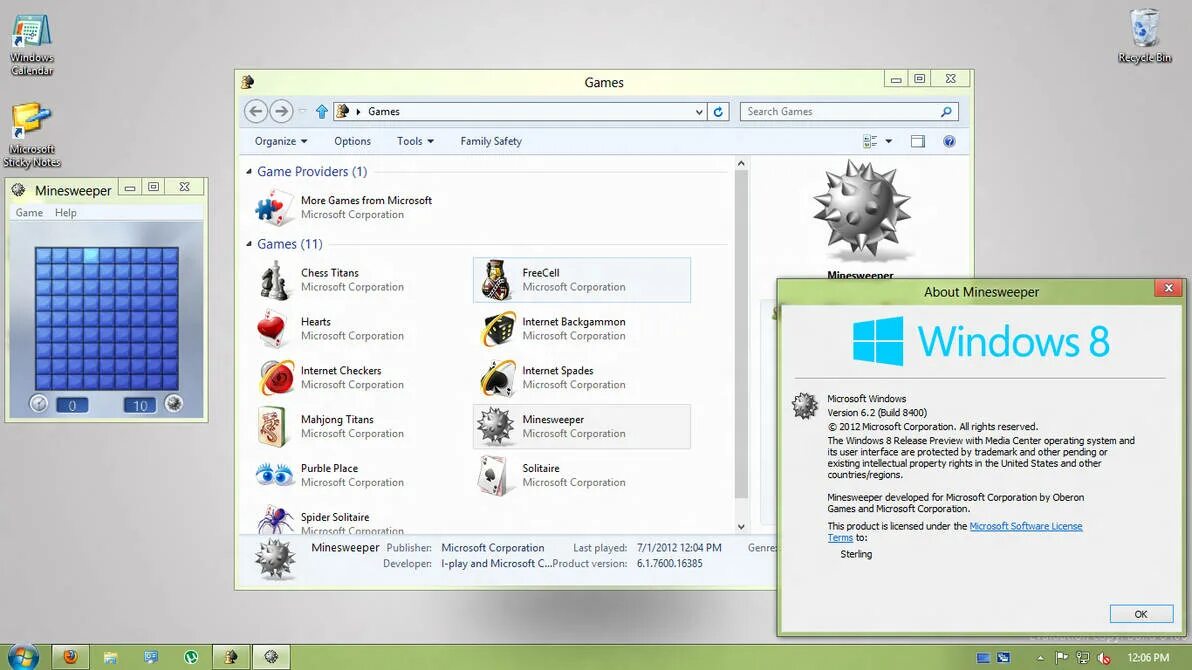
Task: Click the Games breadcrumb arrow
Action: [x=358, y=112]
